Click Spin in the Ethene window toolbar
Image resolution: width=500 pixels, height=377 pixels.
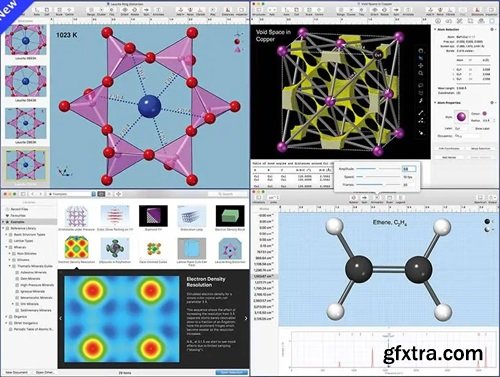pyautogui.click(x=364, y=199)
